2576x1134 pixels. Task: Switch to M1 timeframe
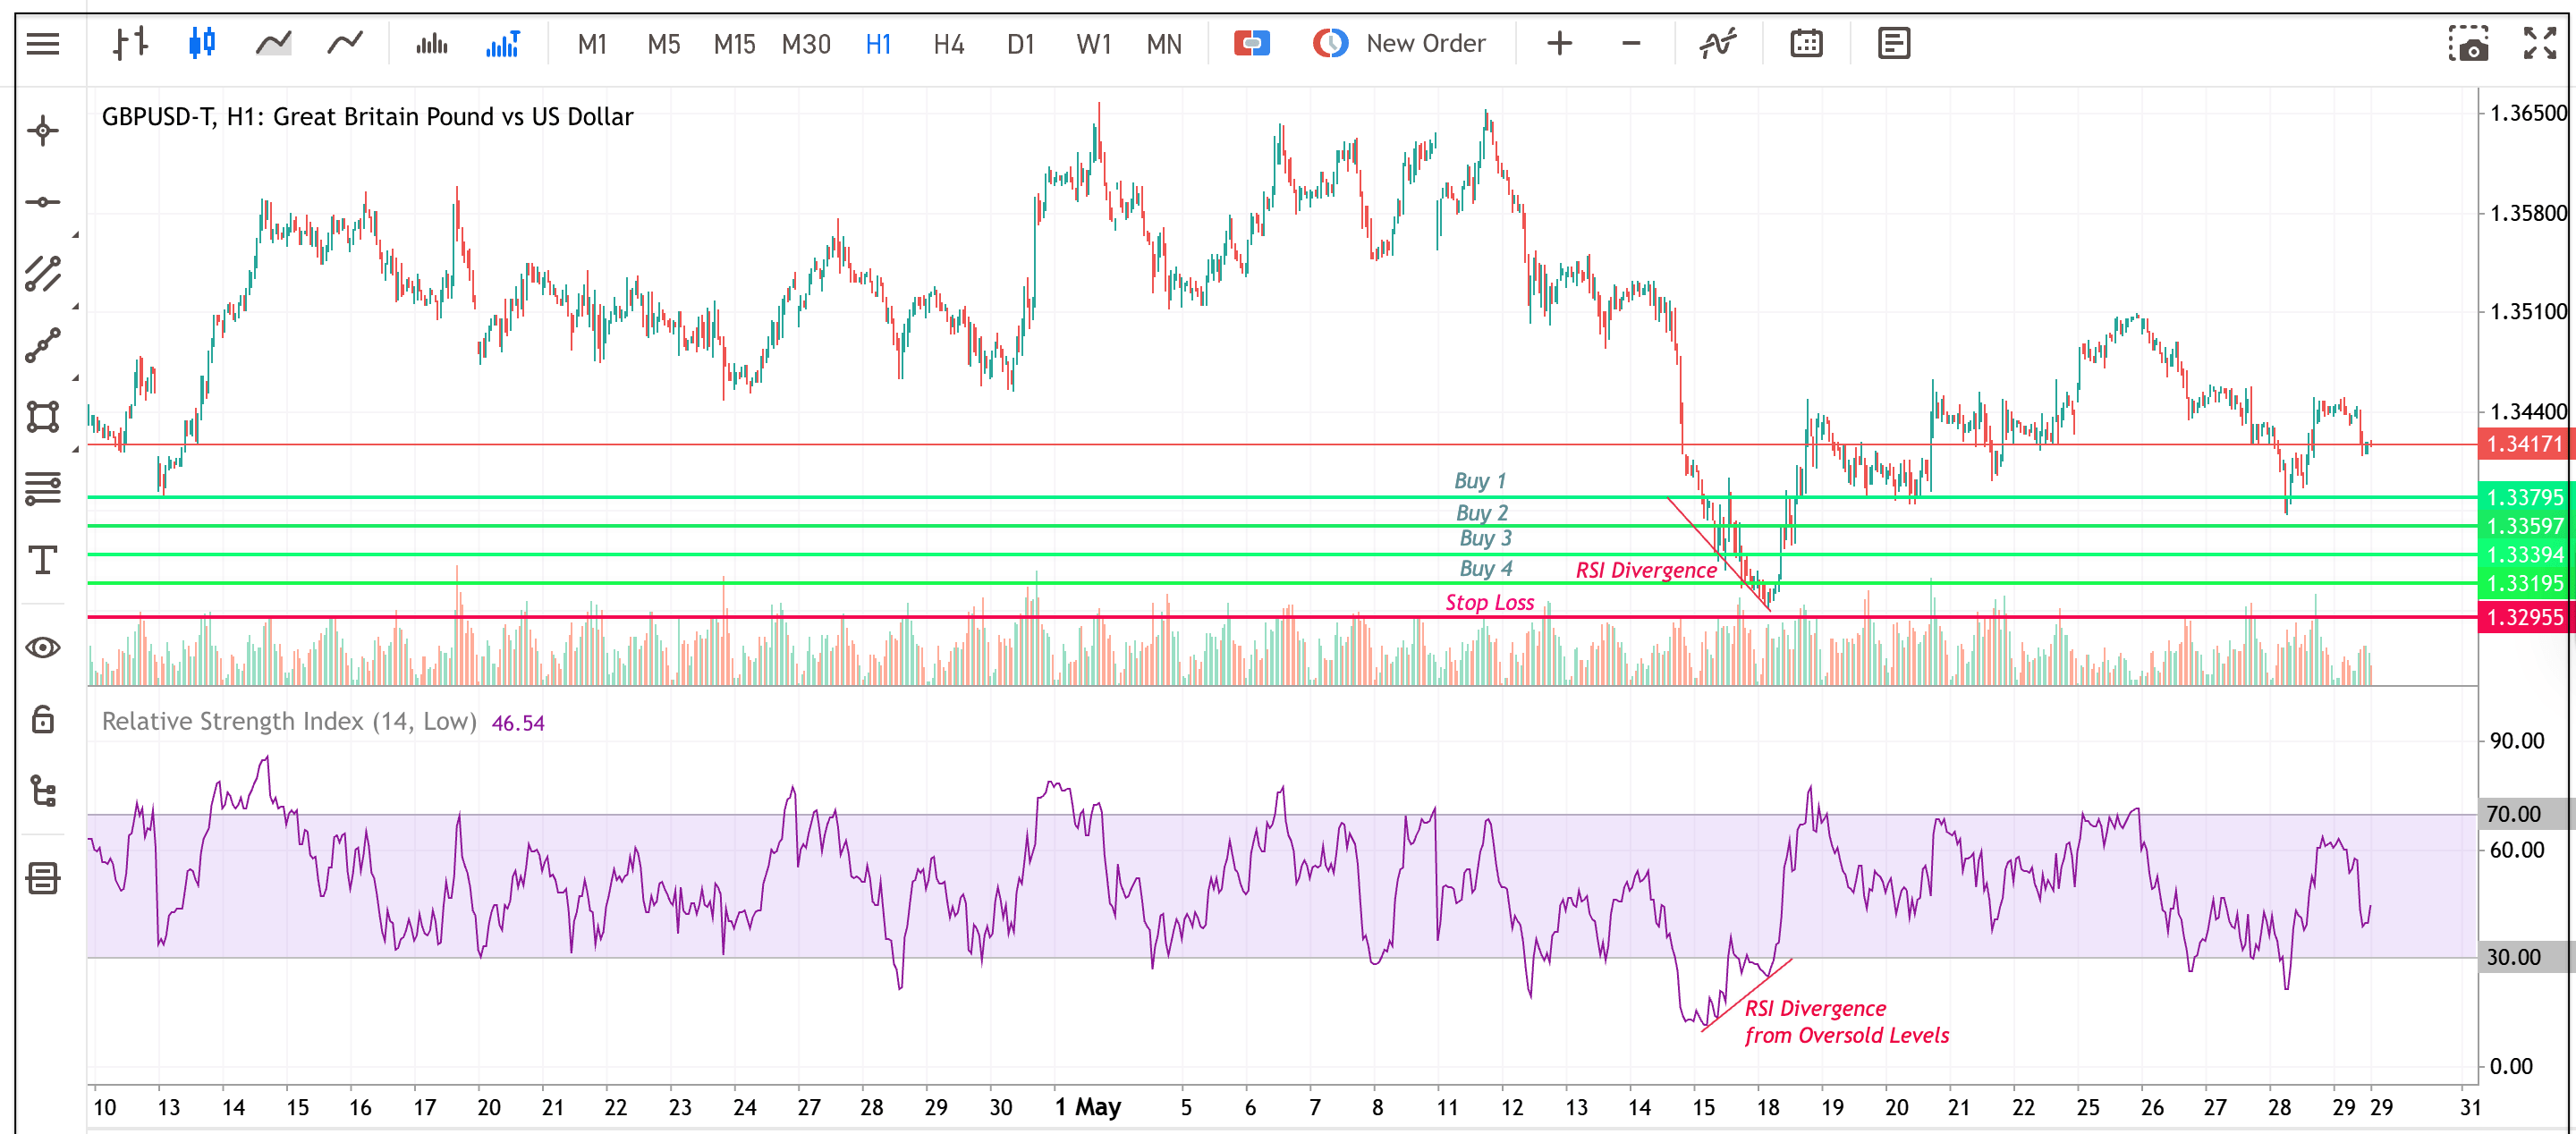coord(592,44)
